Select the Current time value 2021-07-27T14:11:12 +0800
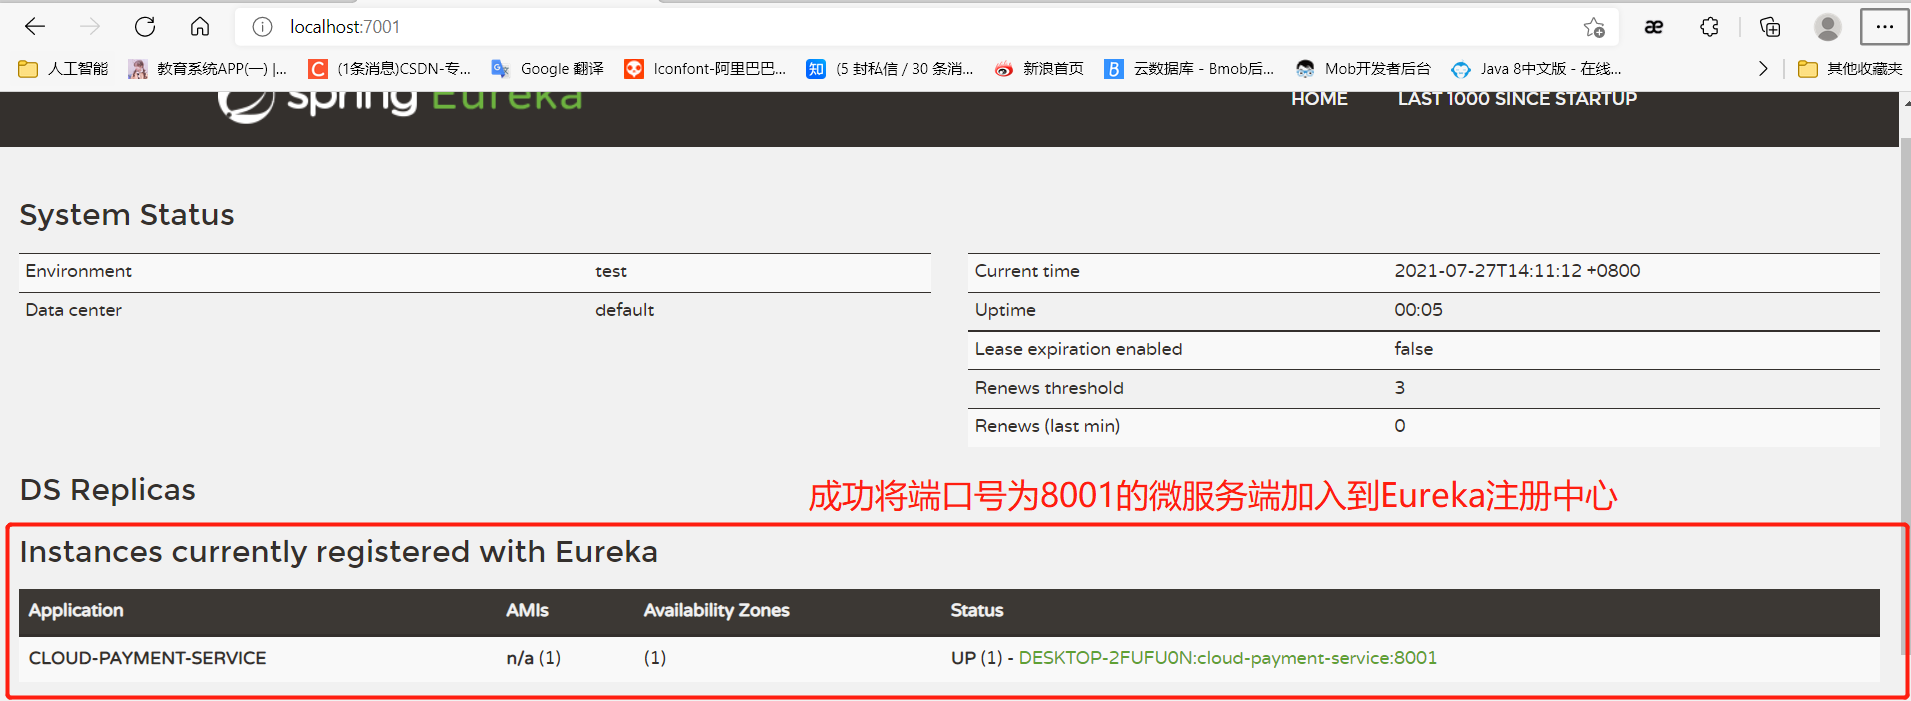This screenshot has height=701, width=1911. [x=1517, y=271]
